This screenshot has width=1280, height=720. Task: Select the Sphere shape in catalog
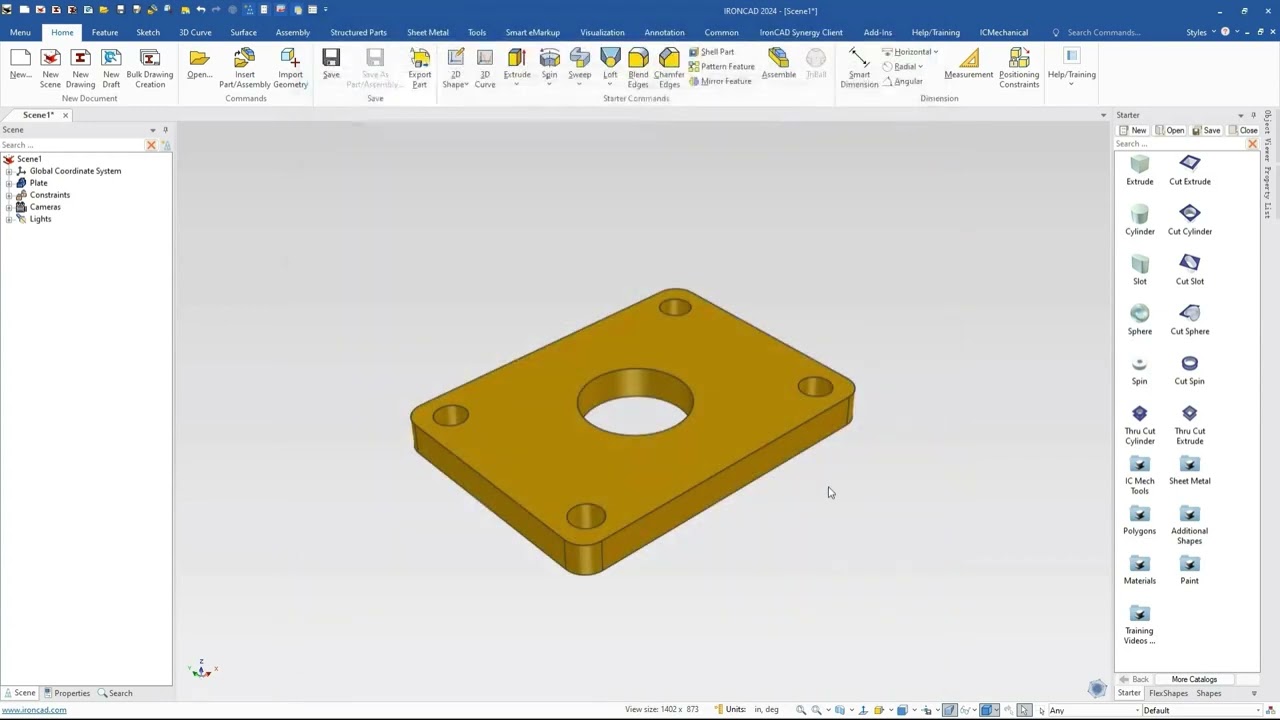(x=1139, y=320)
